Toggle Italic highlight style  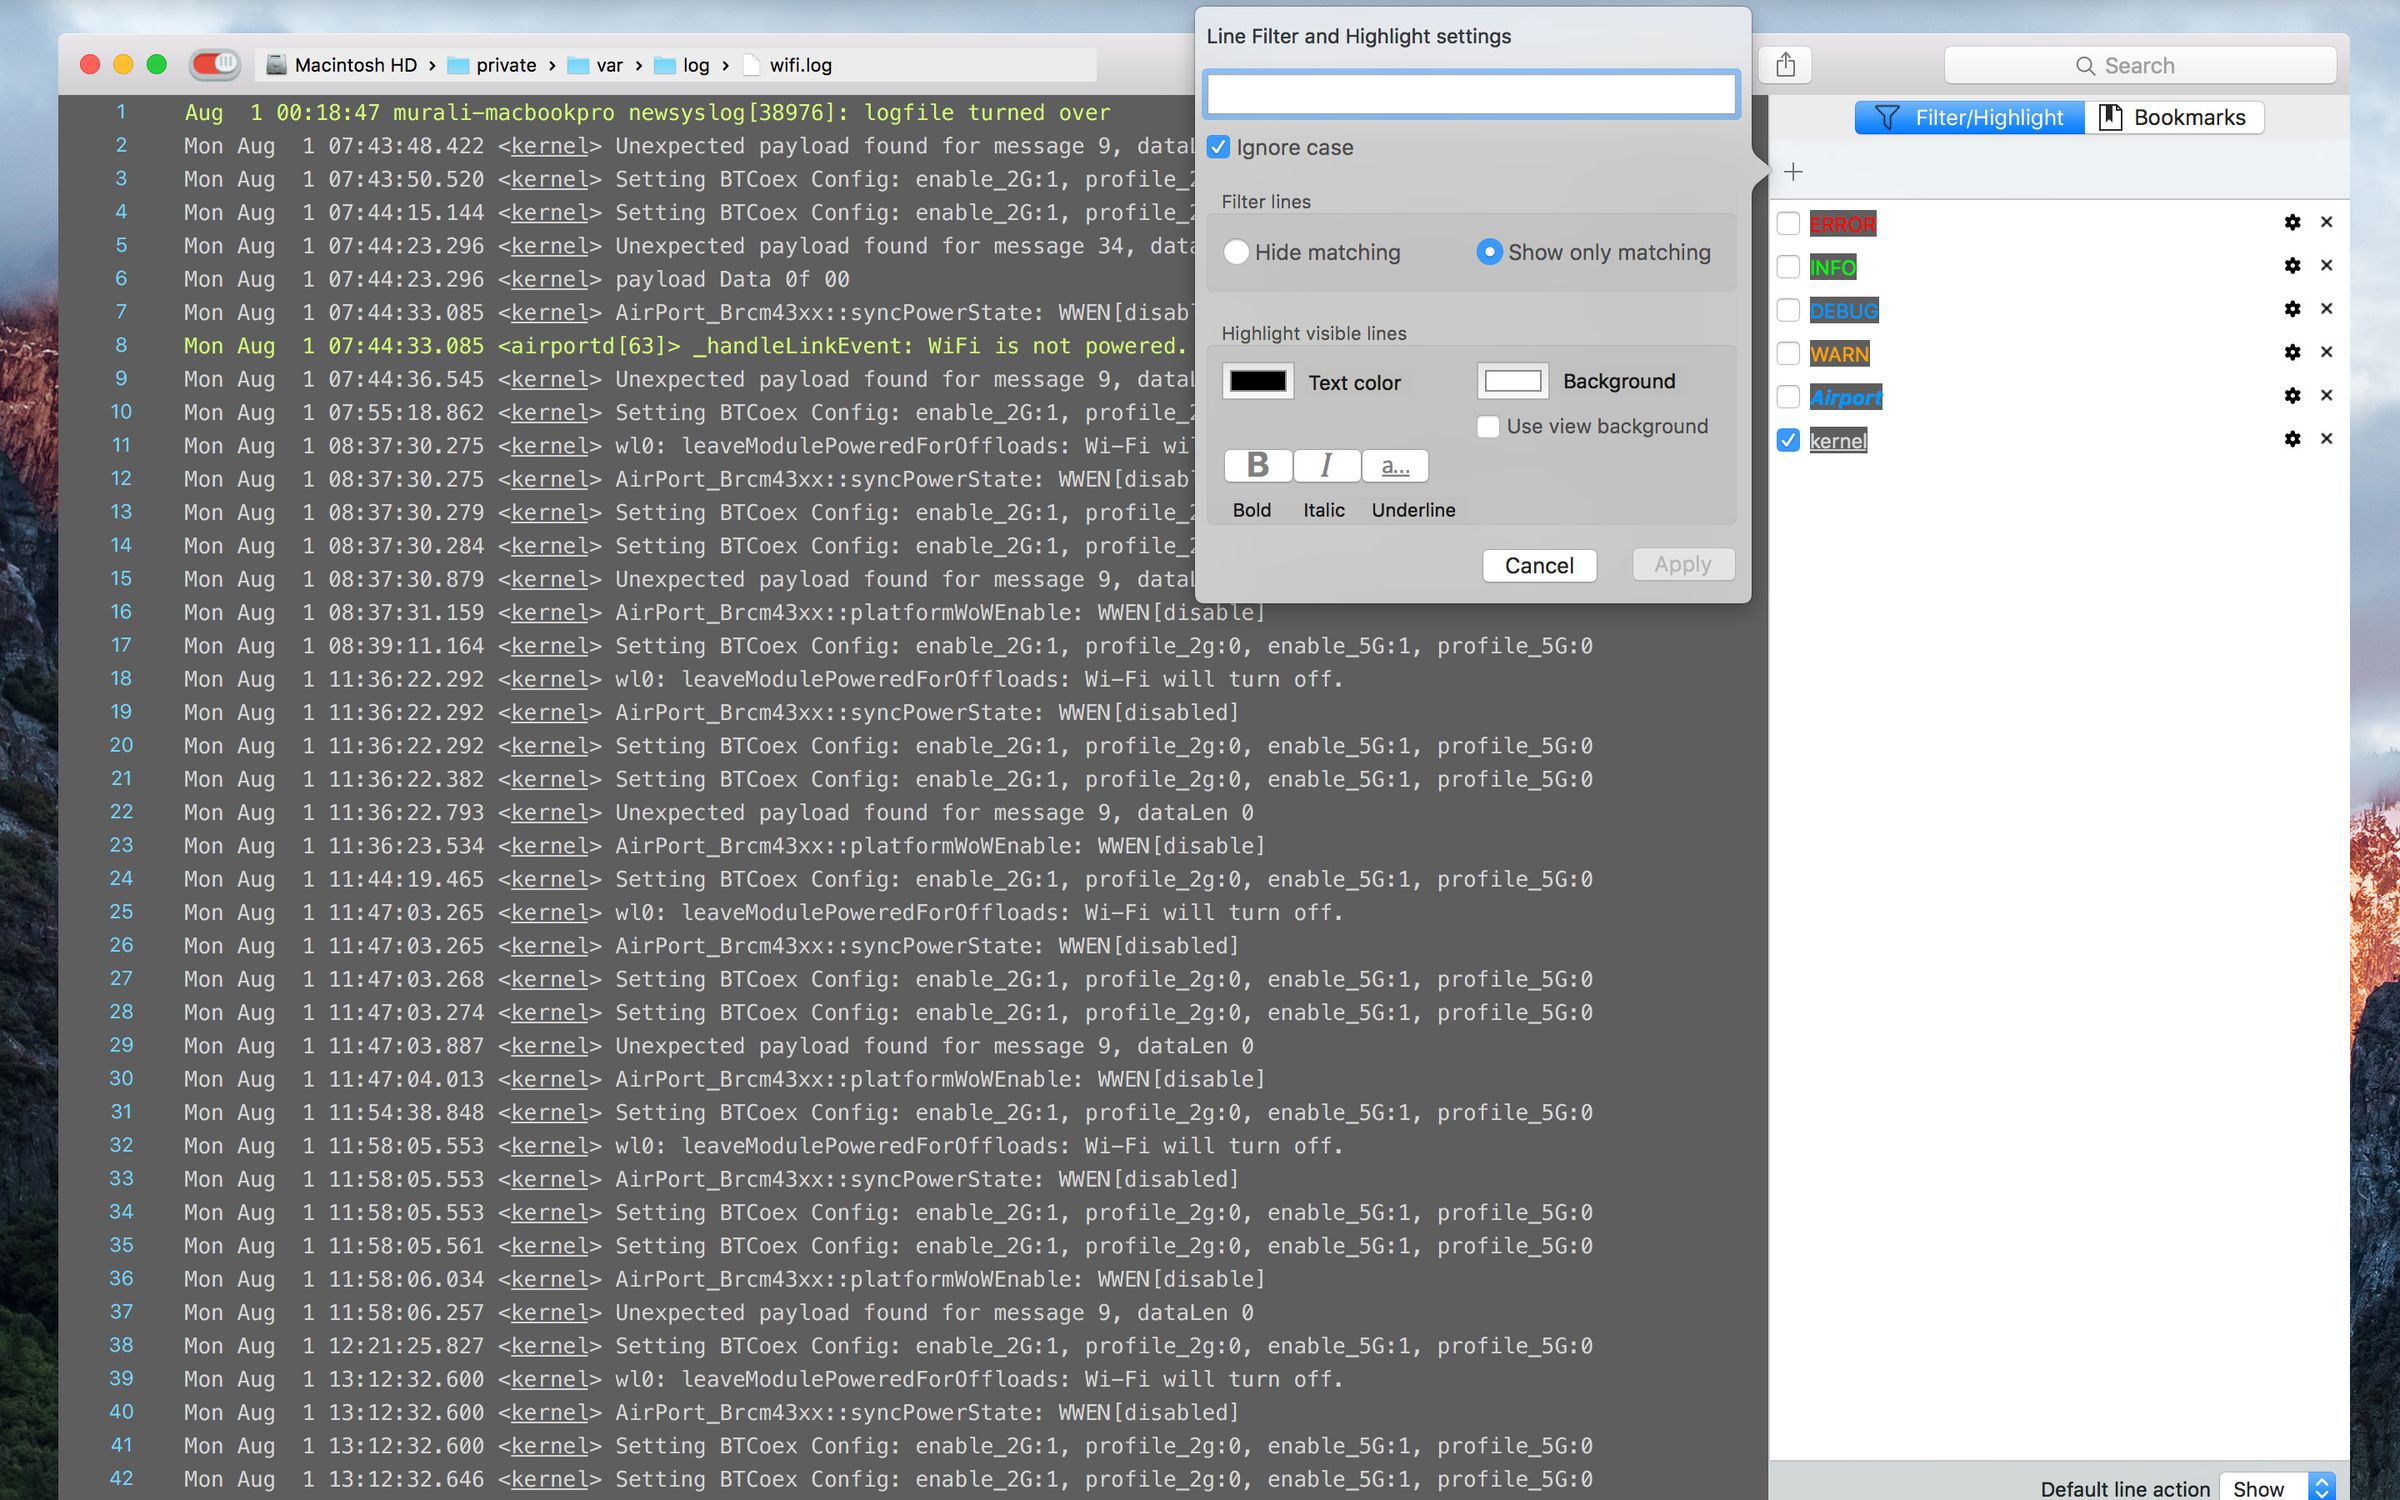click(x=1326, y=466)
